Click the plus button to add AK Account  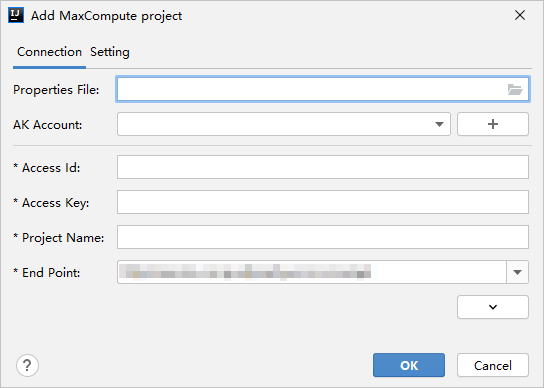(493, 124)
